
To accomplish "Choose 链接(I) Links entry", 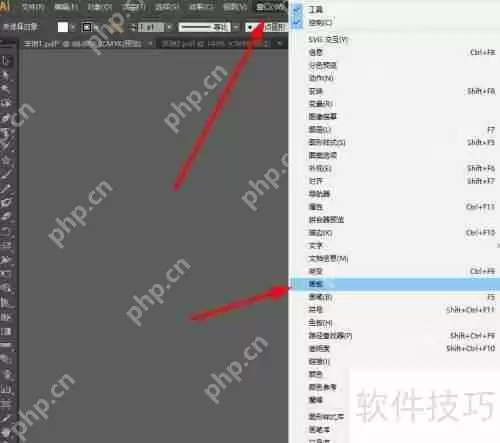I will pyautogui.click(x=394, y=361).
